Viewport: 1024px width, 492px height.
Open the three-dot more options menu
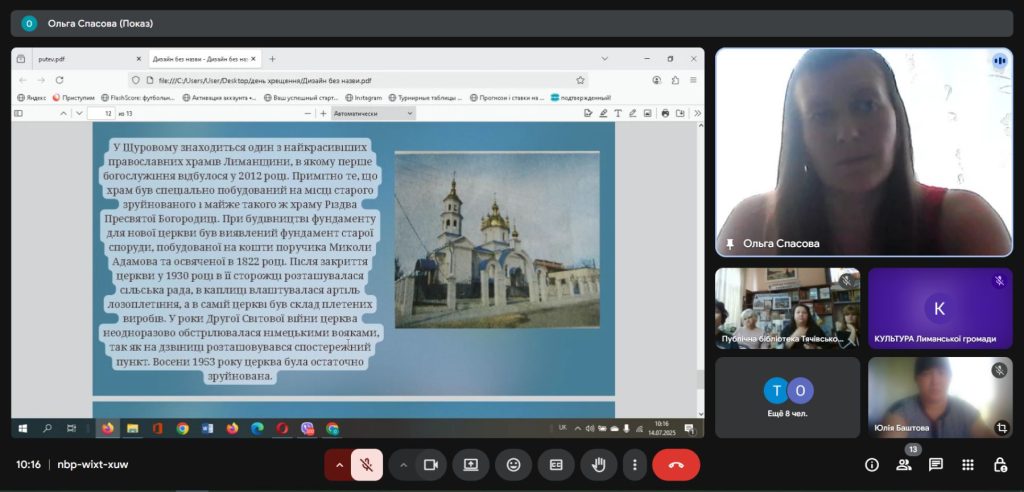[x=634, y=465]
